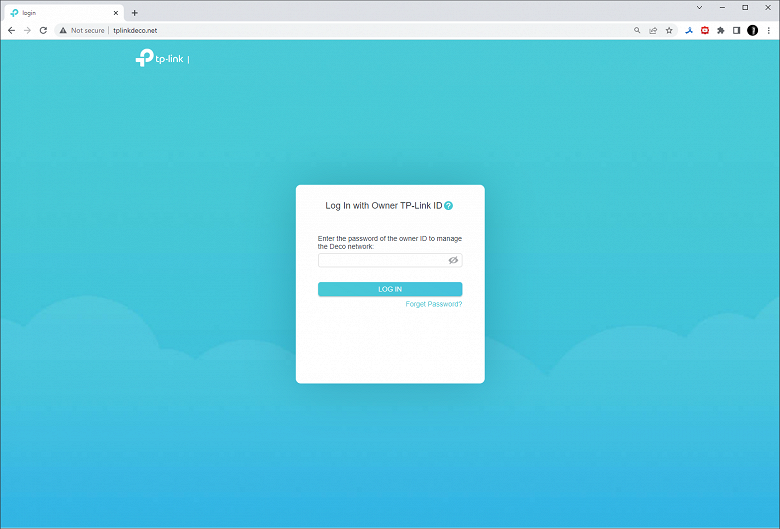Go forward using browser forward arrow

coord(27,30)
